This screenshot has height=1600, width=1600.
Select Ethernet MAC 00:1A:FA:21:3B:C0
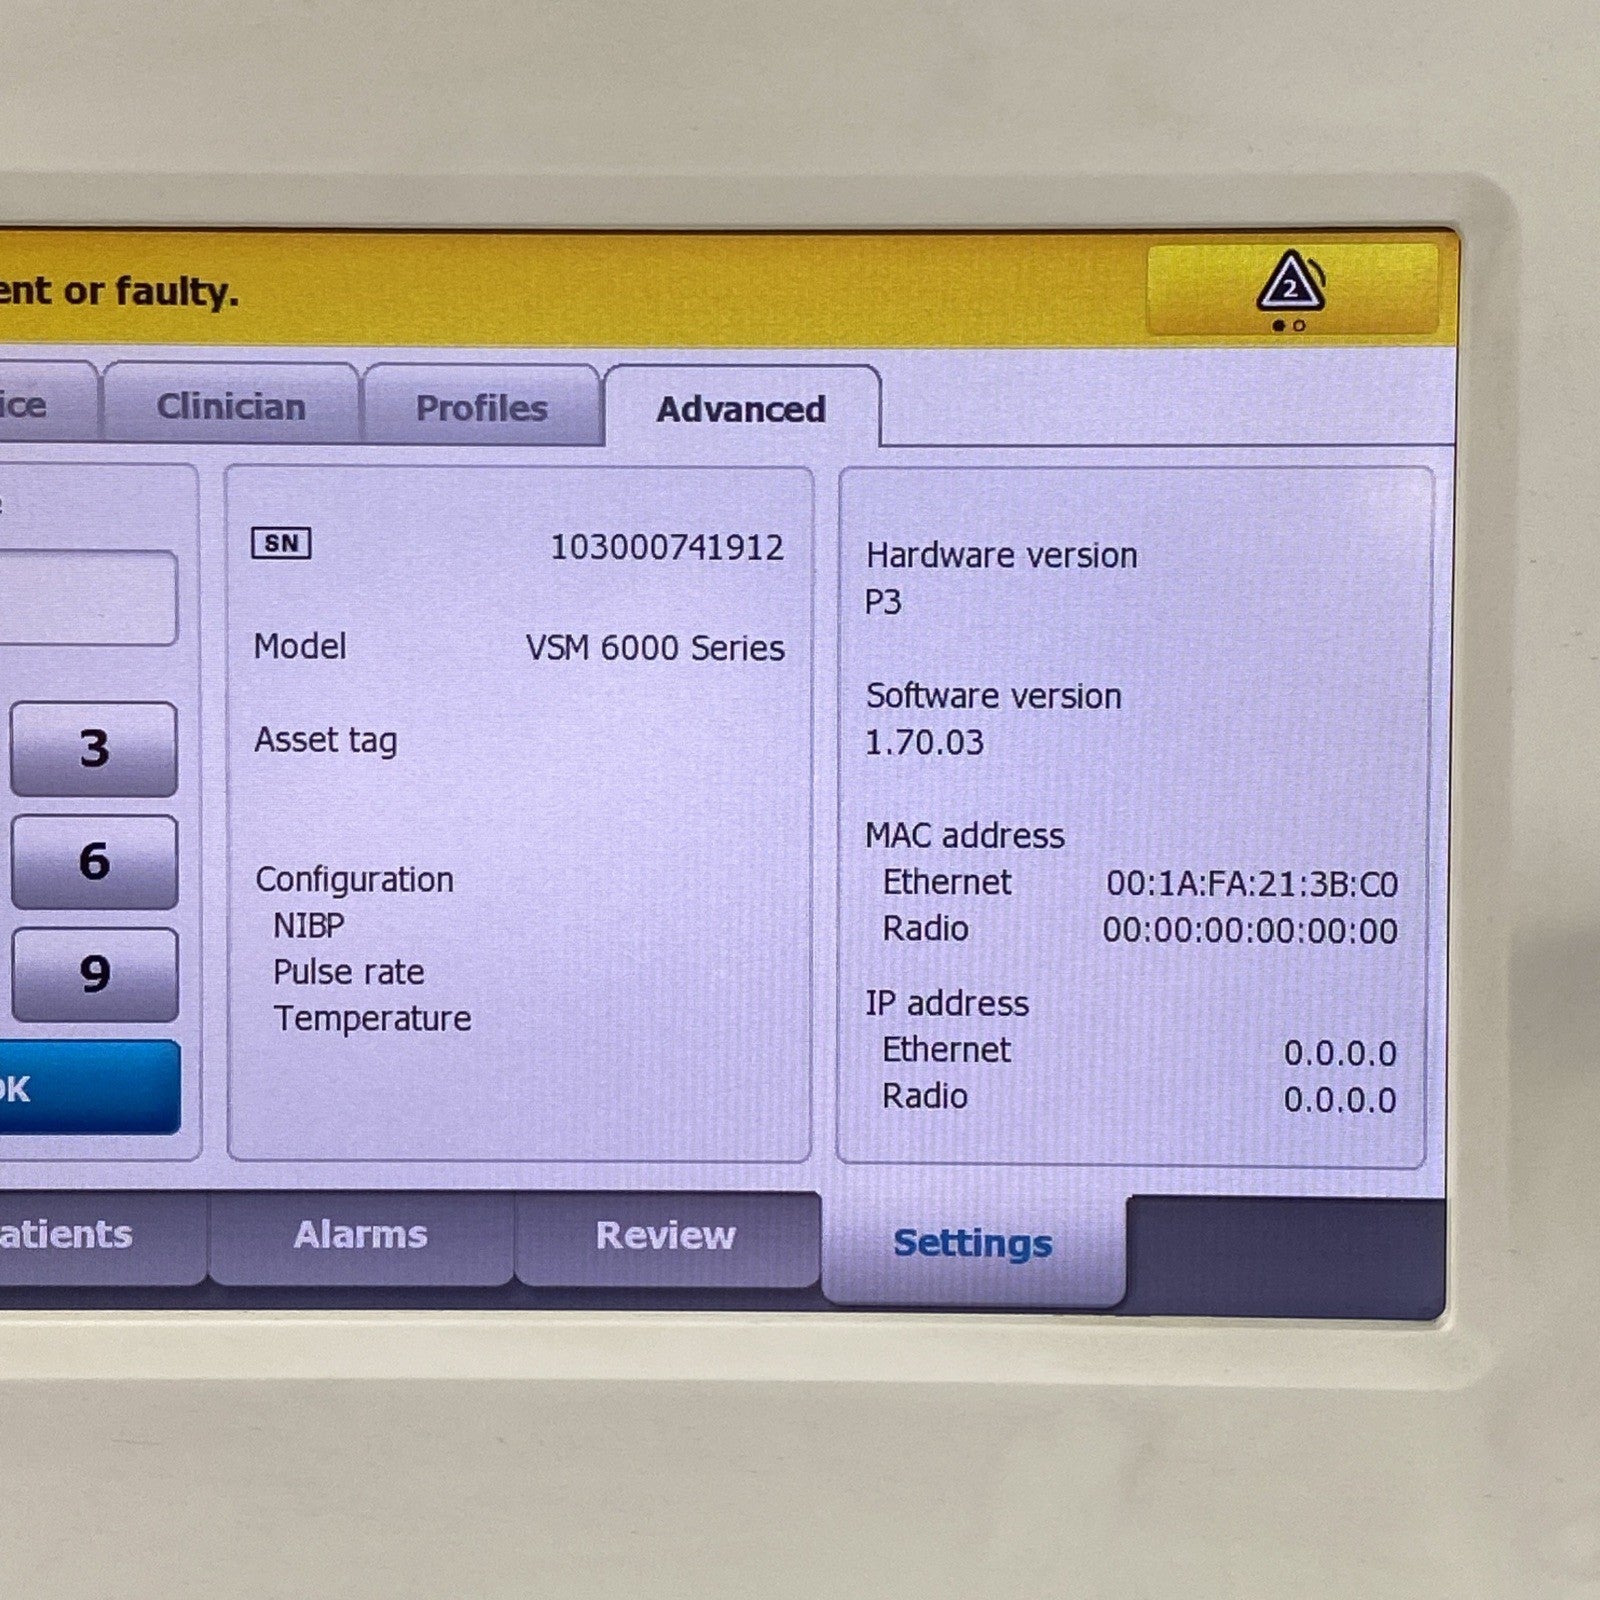point(1252,884)
